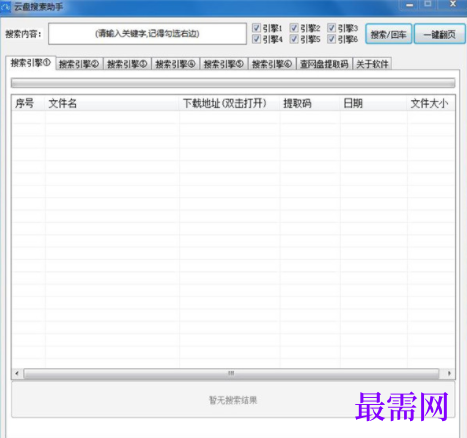Close the 云盘搜索助手 window

452,4
